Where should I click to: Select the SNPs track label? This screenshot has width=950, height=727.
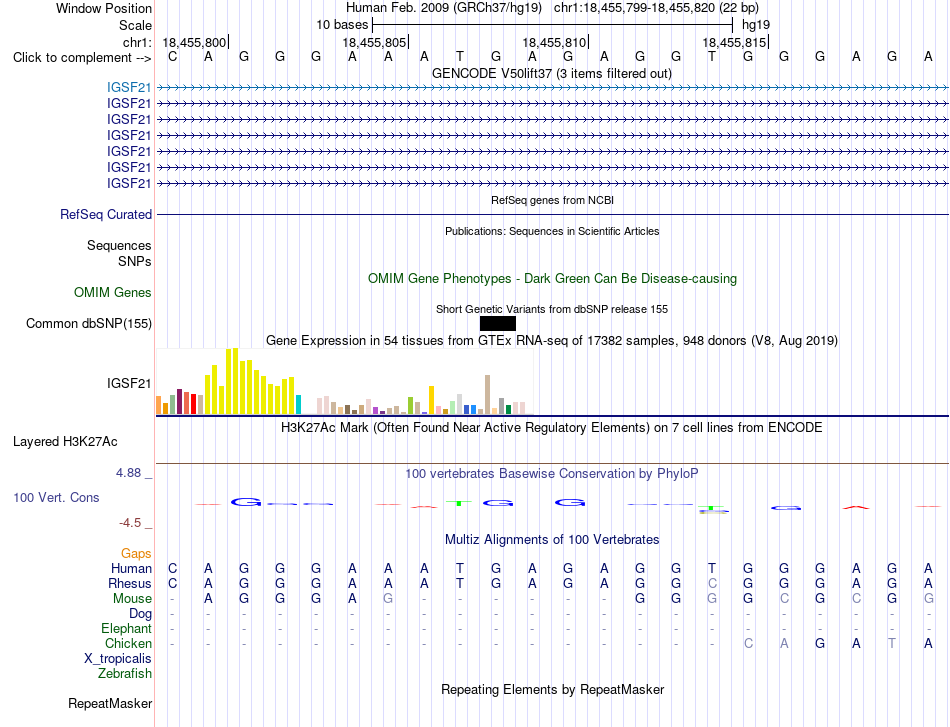click(x=135, y=261)
